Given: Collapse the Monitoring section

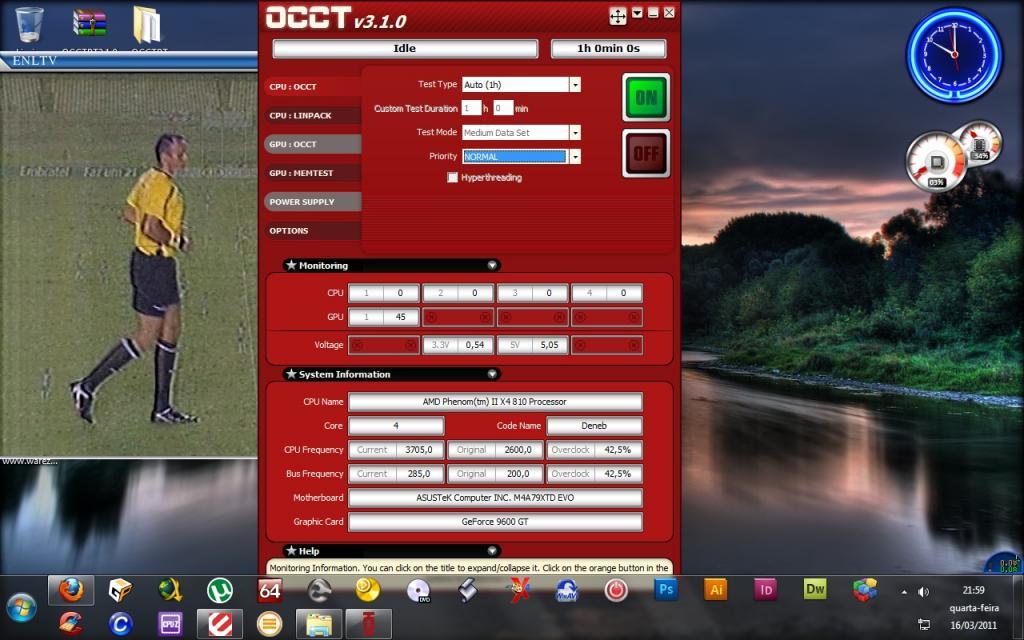Looking at the screenshot, I should [492, 265].
